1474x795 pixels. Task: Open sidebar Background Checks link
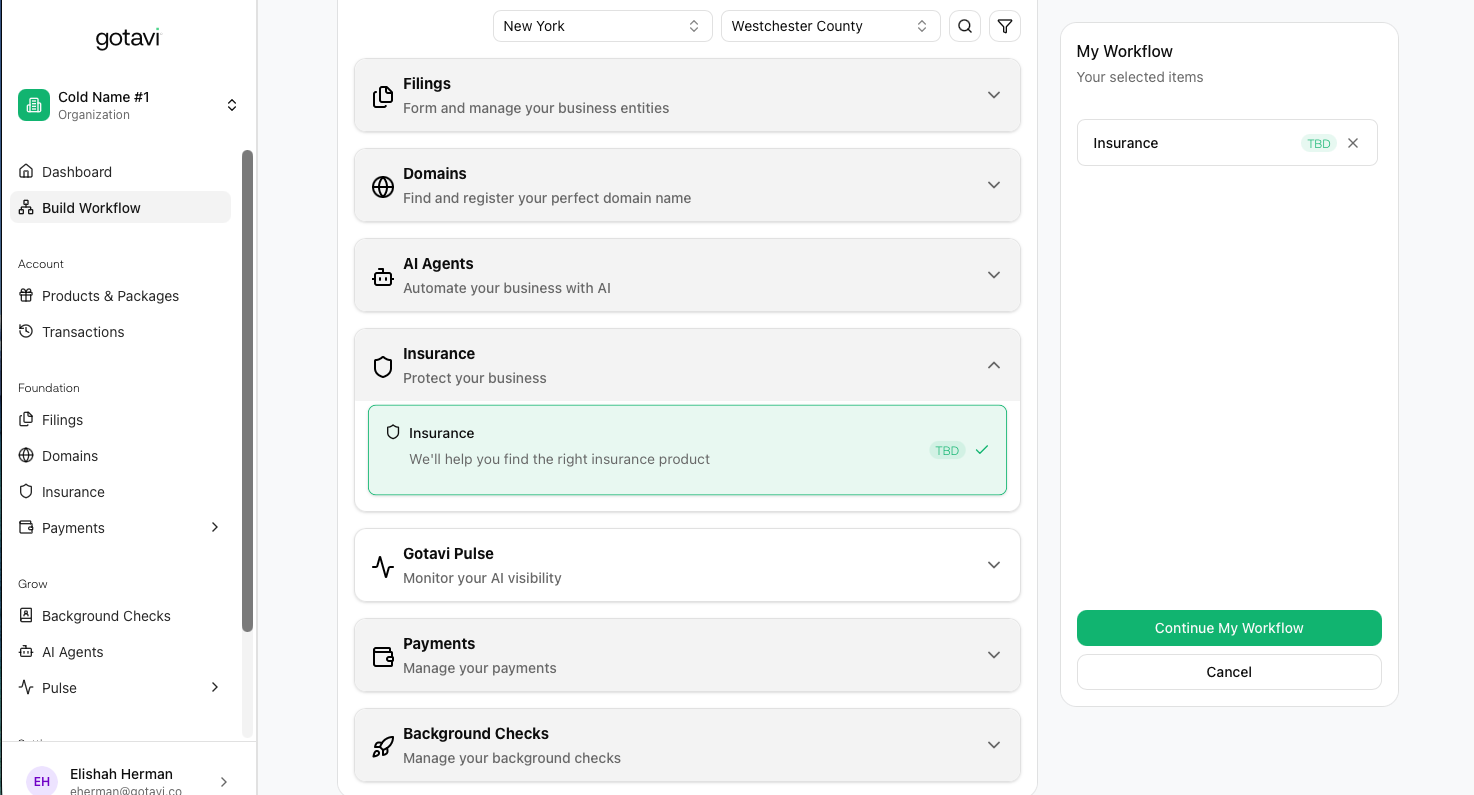pos(120,616)
